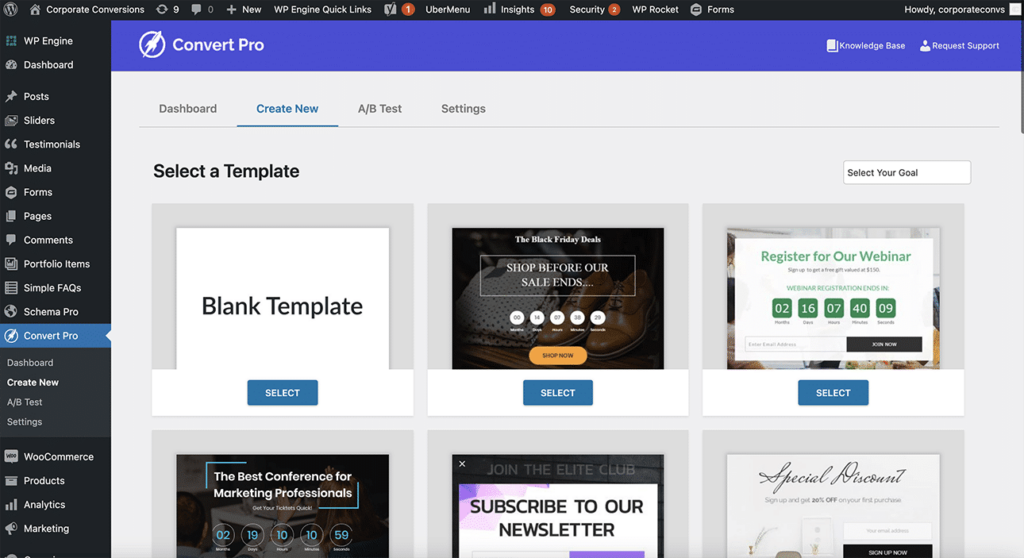
Task: Switch to the Settings tab
Action: click(x=463, y=108)
